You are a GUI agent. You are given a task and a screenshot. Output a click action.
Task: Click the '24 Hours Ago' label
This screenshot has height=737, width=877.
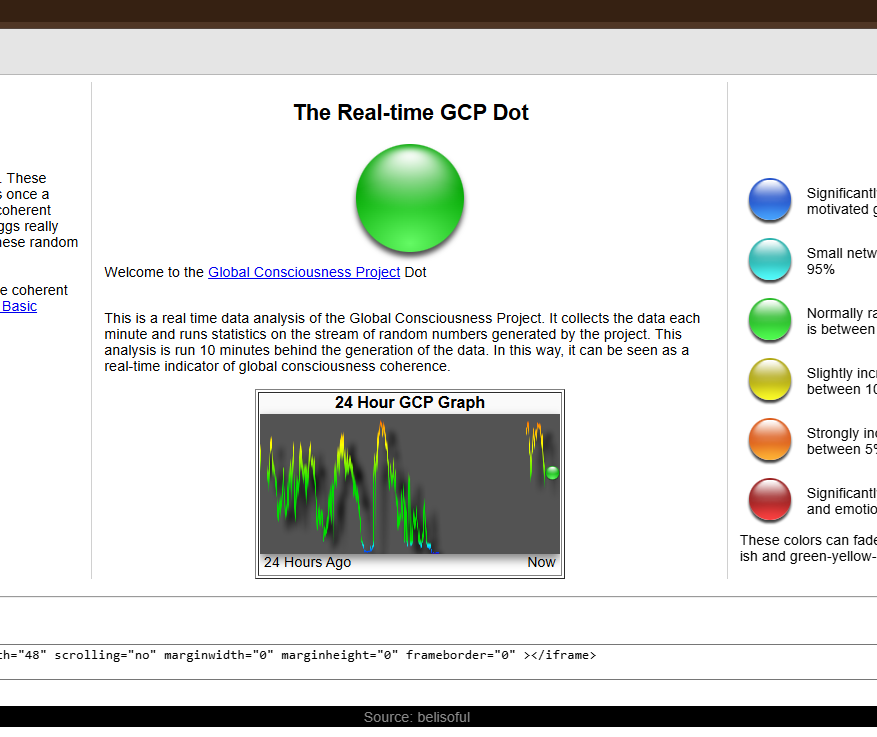click(x=308, y=563)
